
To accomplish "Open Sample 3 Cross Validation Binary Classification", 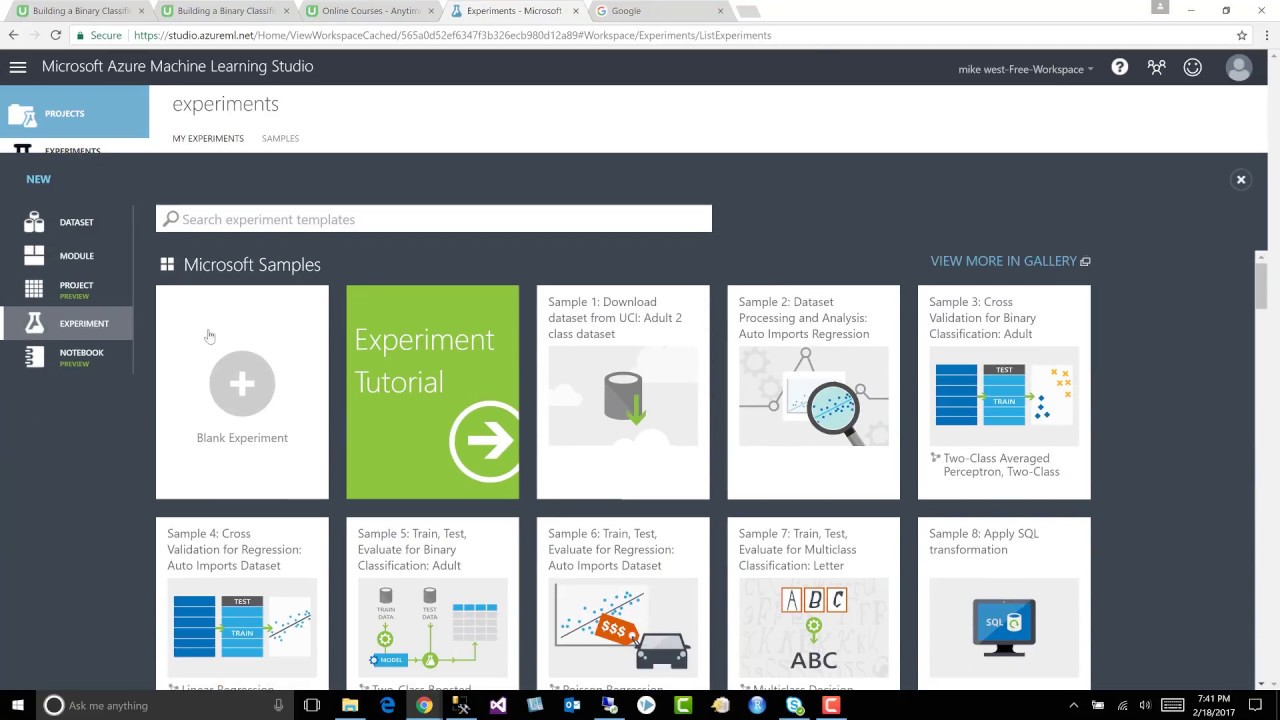I will tap(1004, 392).
